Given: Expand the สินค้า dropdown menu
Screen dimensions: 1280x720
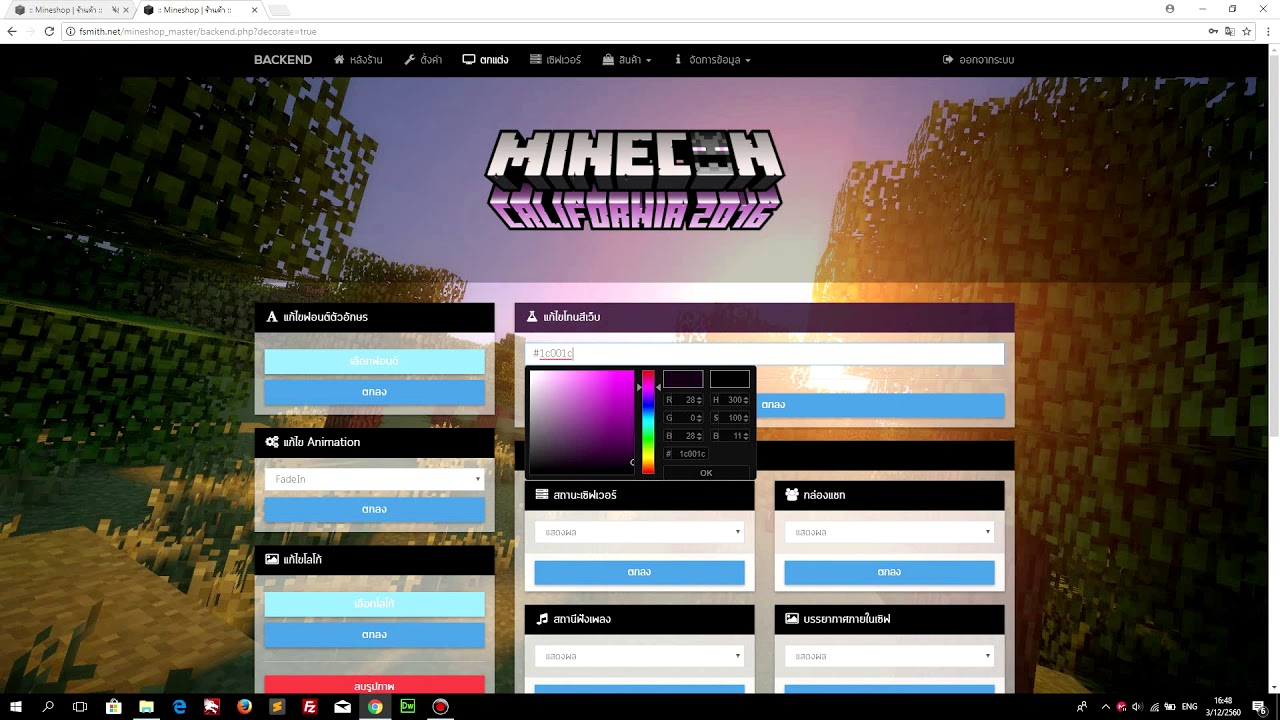Looking at the screenshot, I should click(627, 60).
